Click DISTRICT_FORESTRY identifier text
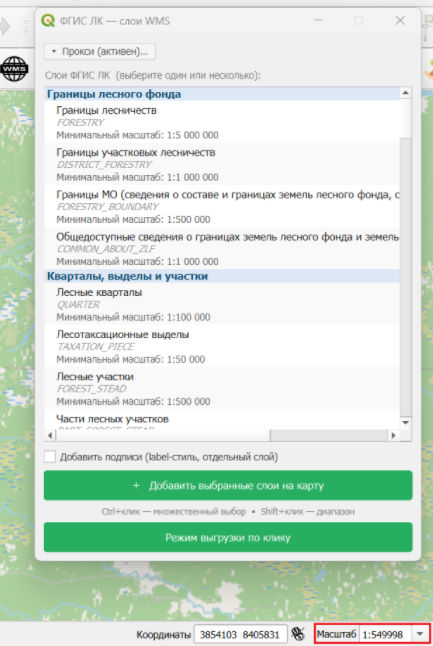This screenshot has width=433, height=646. pos(104,164)
